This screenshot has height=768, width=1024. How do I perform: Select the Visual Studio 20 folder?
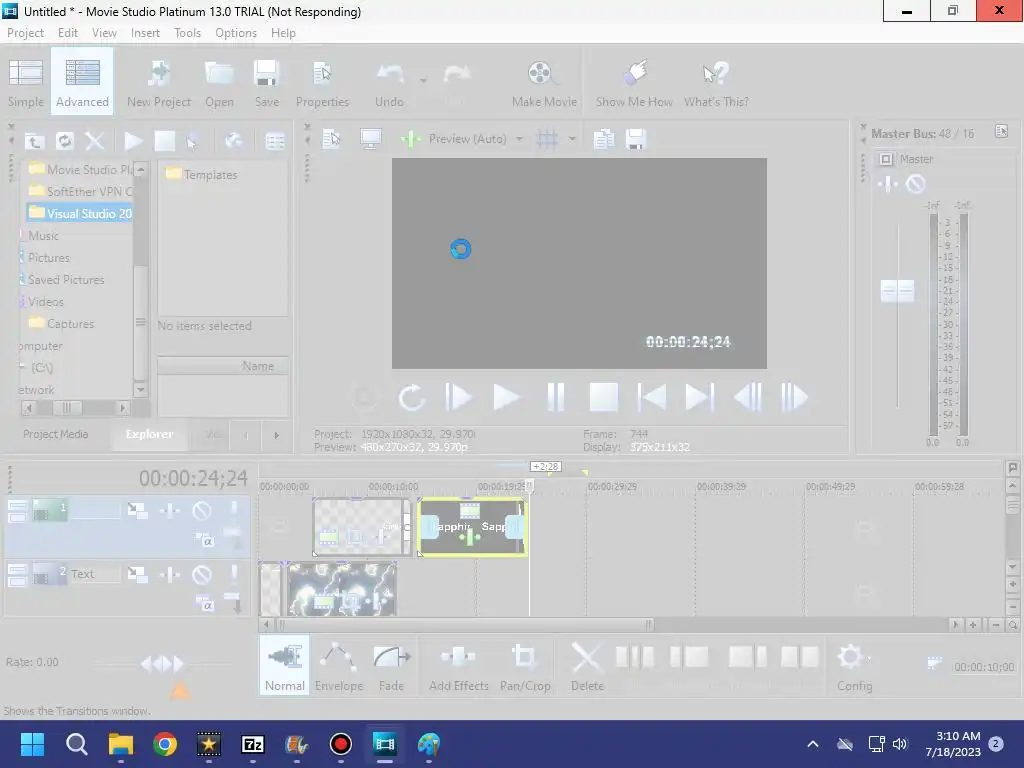(80, 214)
